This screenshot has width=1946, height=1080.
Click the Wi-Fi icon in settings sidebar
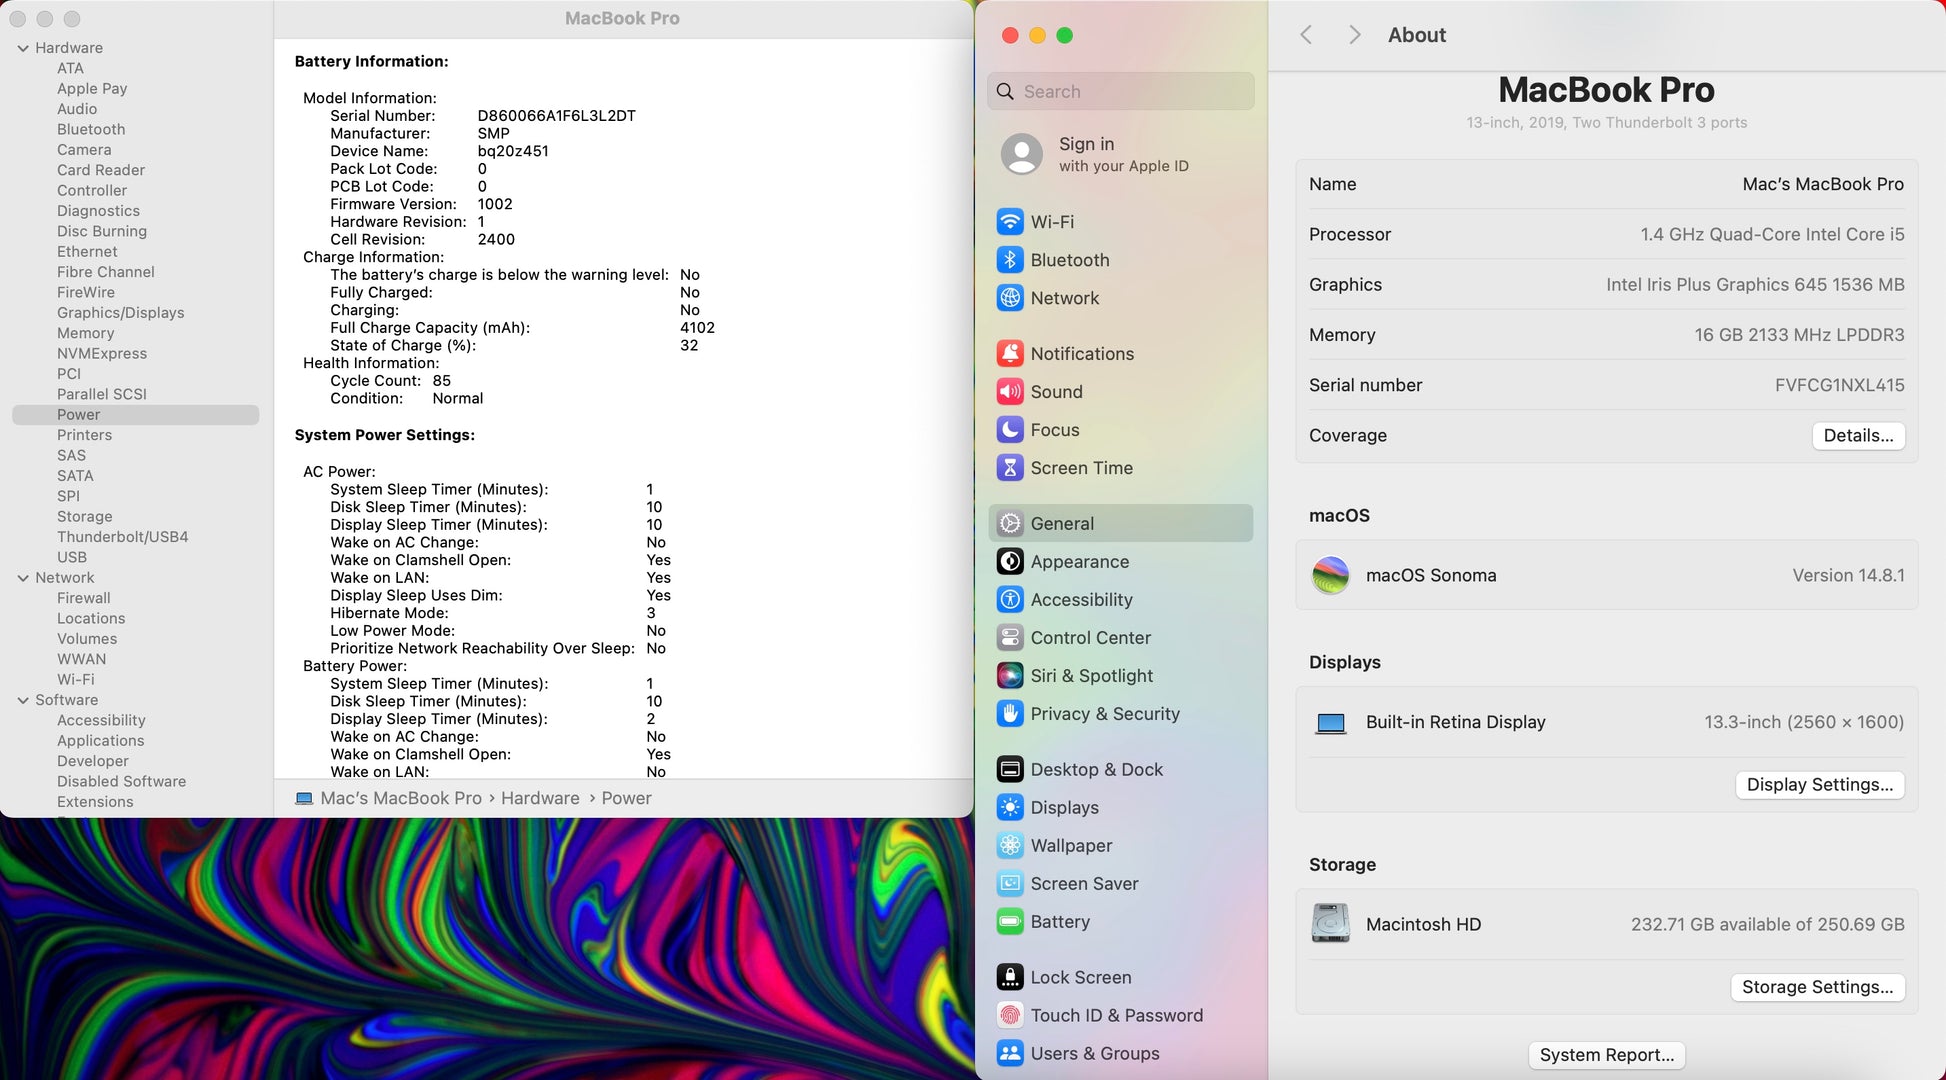click(x=1010, y=222)
